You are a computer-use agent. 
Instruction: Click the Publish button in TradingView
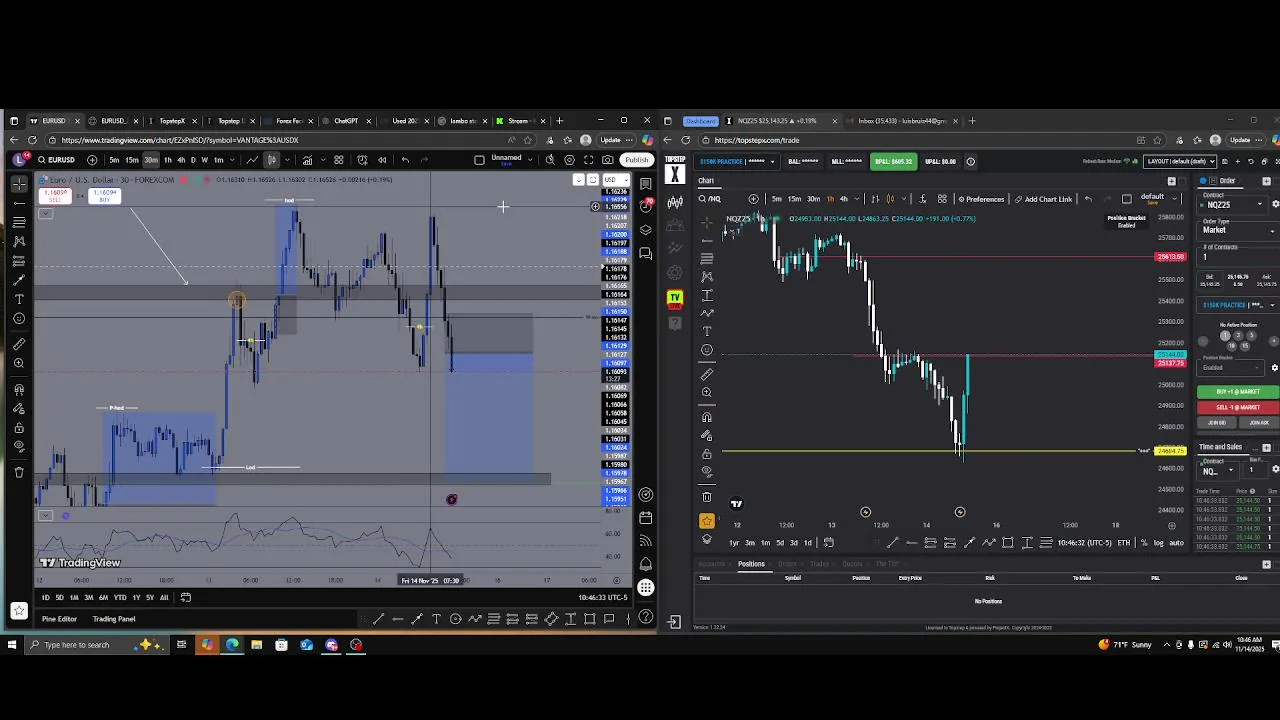[x=637, y=160]
